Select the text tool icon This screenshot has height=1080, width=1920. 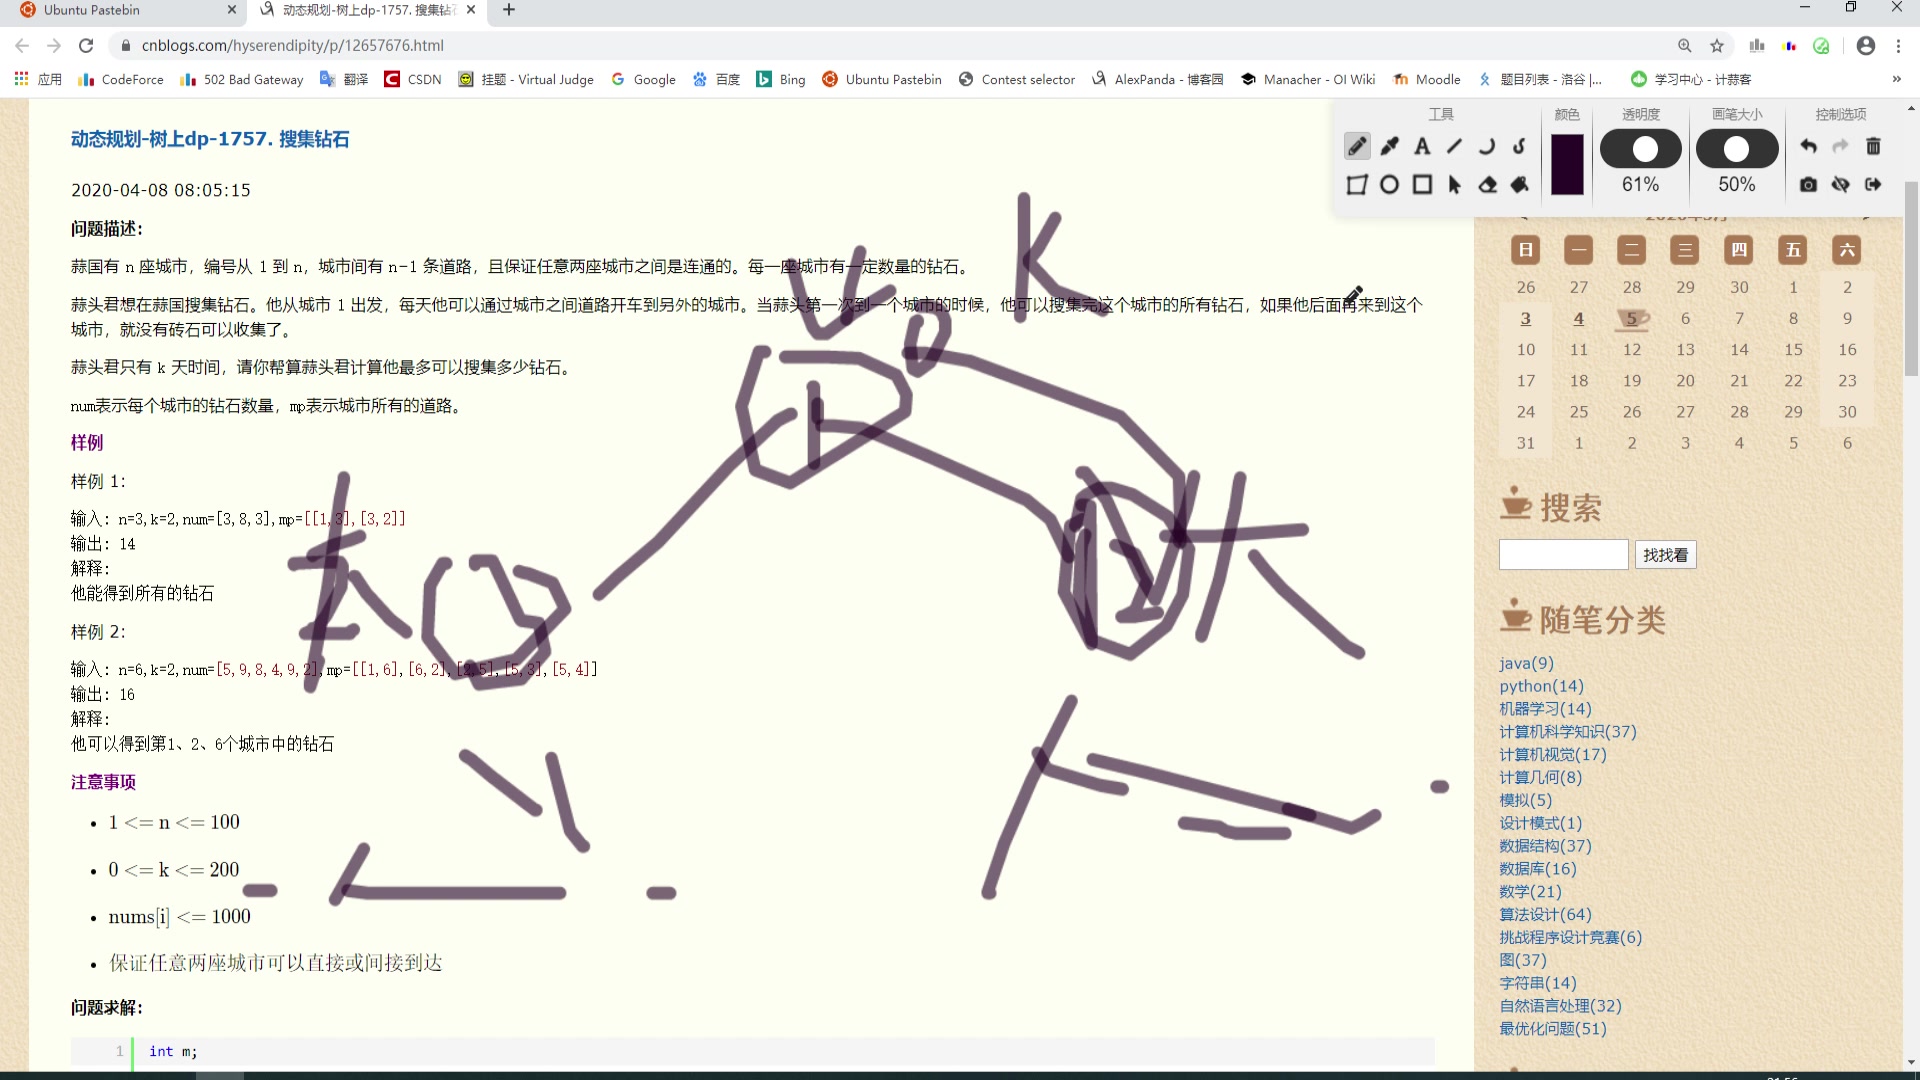(x=1422, y=145)
